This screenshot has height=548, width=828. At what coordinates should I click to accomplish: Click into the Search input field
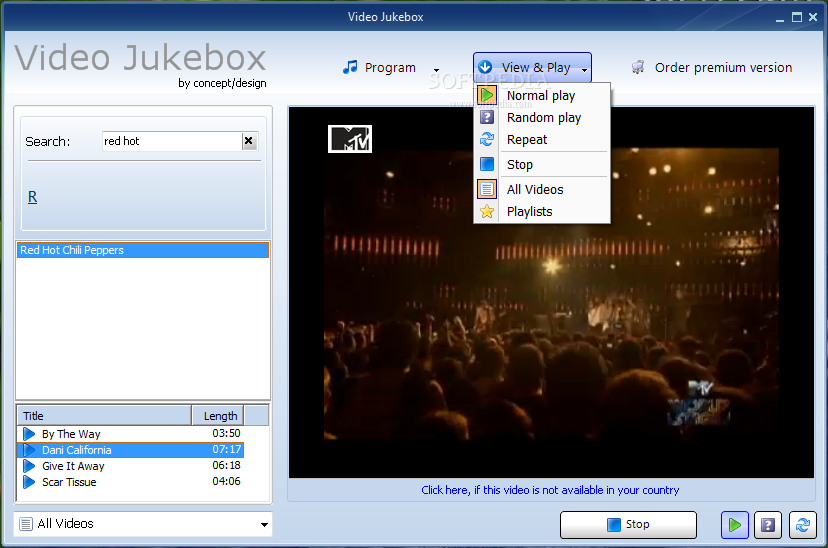pyautogui.click(x=172, y=141)
